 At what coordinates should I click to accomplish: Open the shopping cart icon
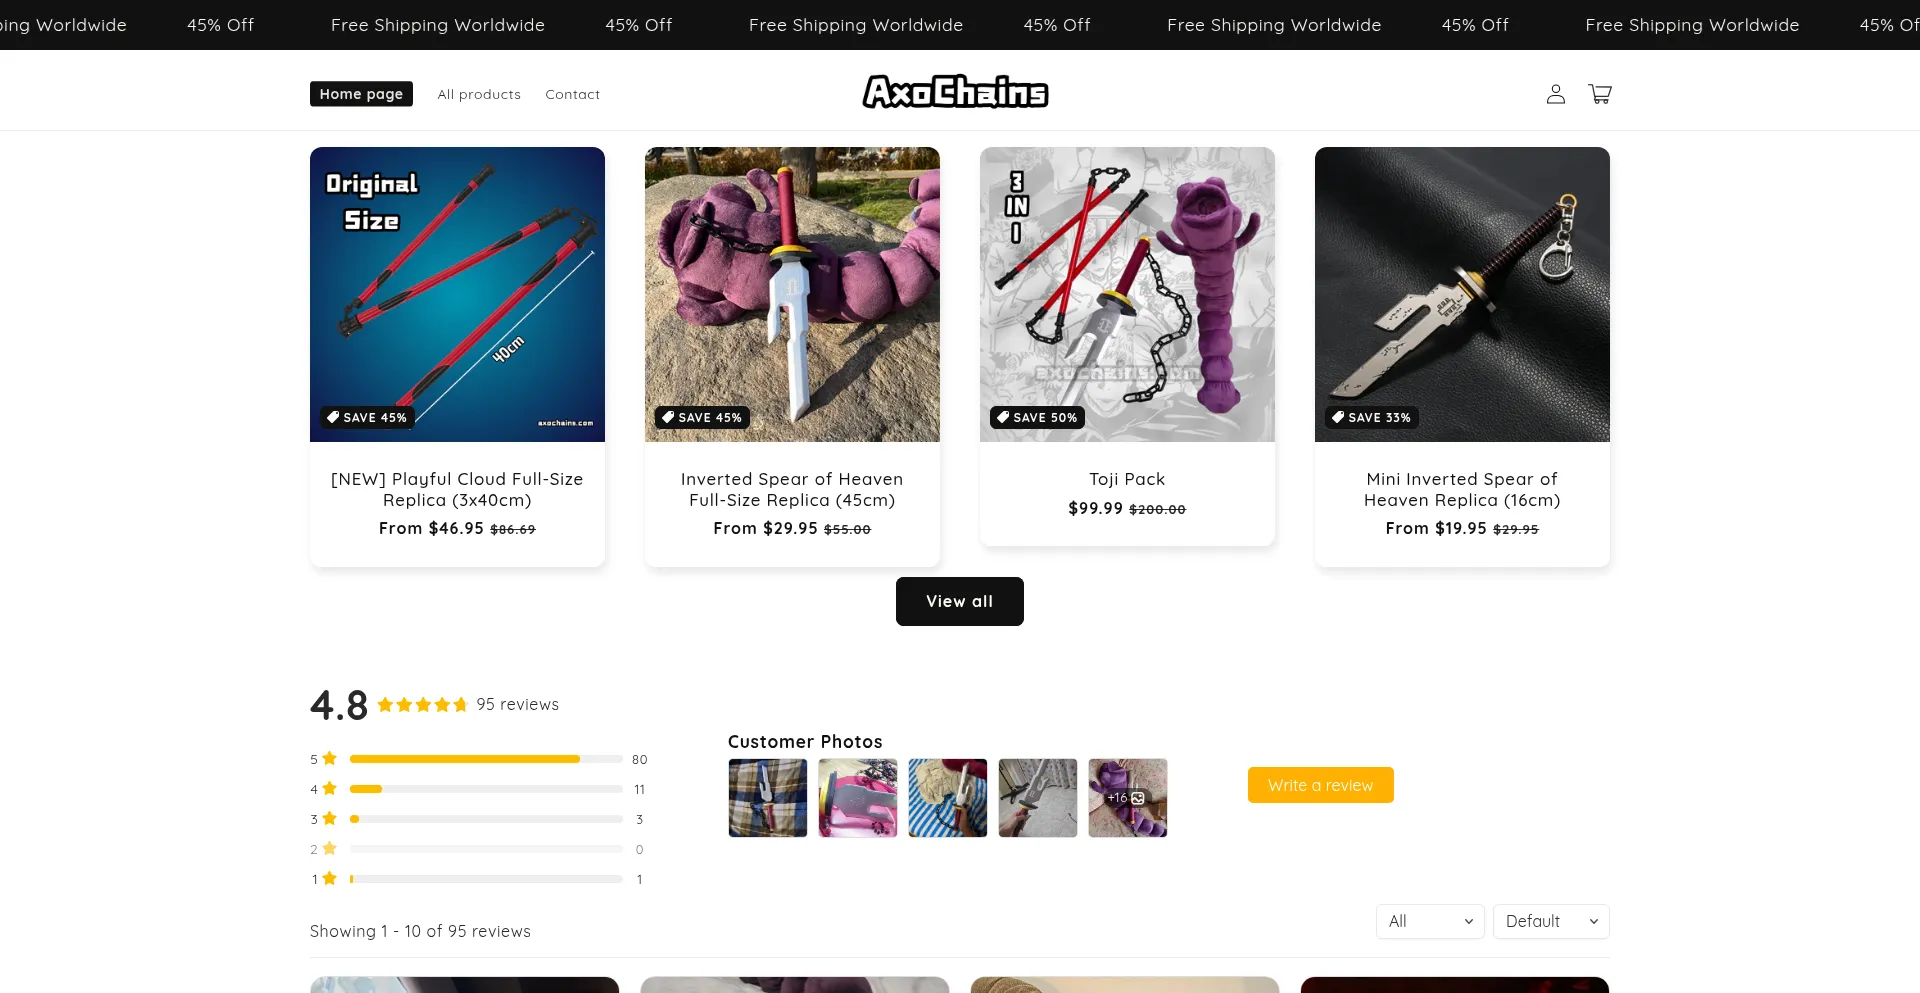1600,94
